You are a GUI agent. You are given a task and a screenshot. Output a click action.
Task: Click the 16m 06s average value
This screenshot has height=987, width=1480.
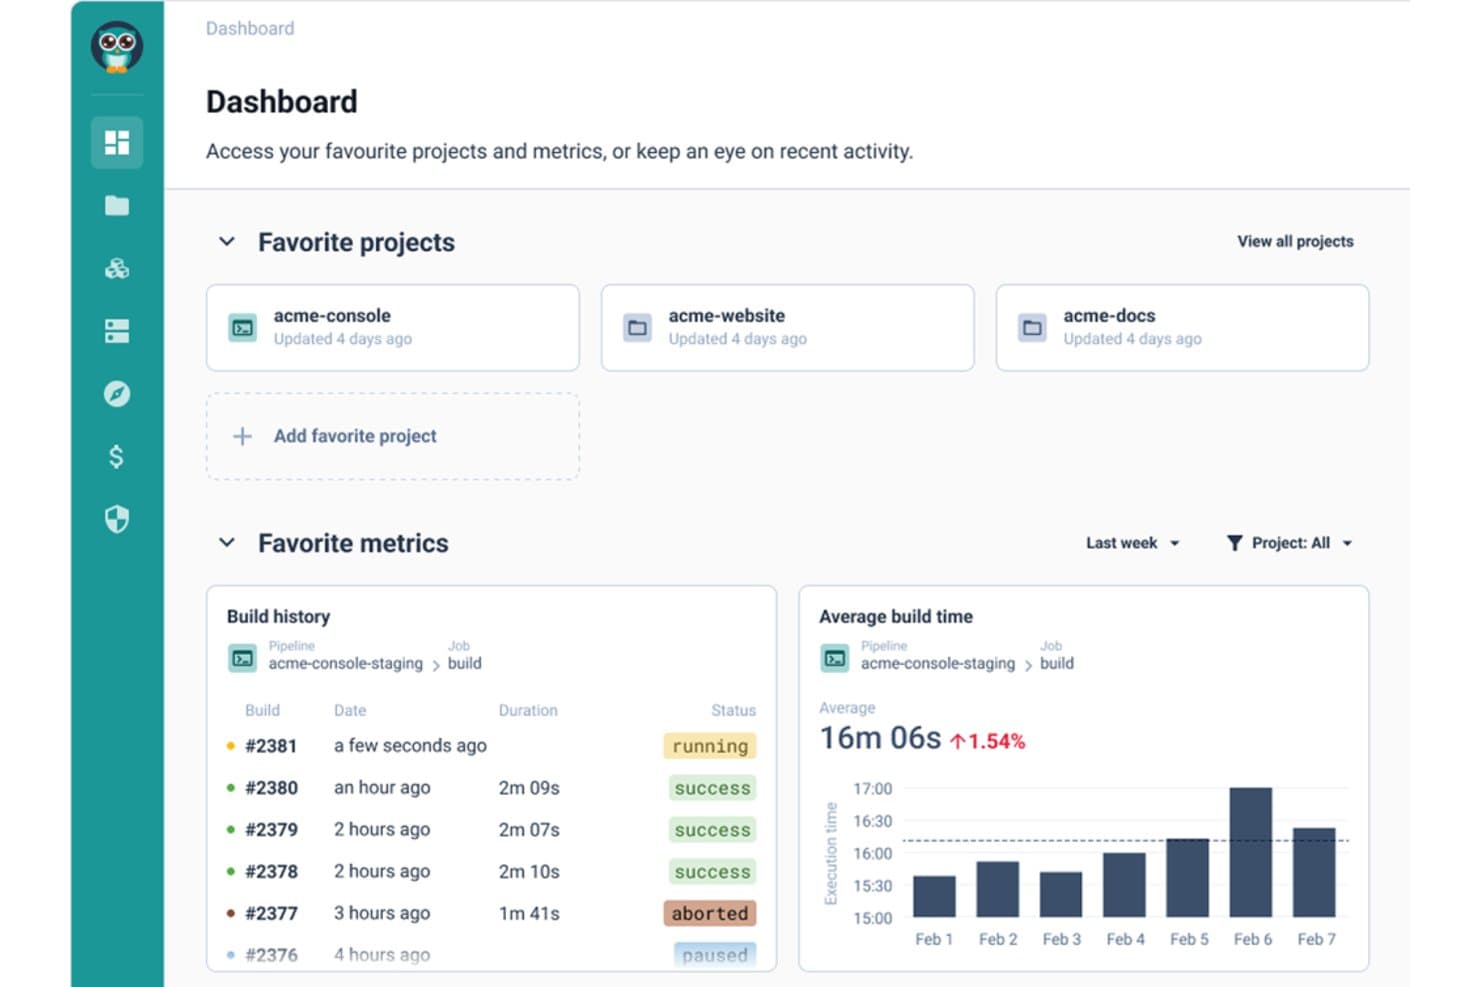(880, 738)
